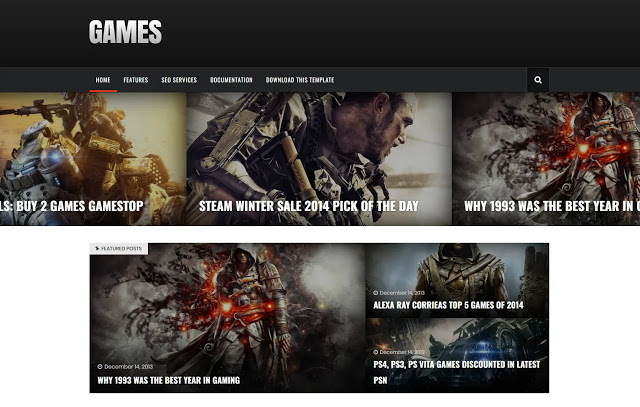Viewport: 640px width, 407px height.
Task: Click the hooded archer thumbnail image
Action: 457,280
